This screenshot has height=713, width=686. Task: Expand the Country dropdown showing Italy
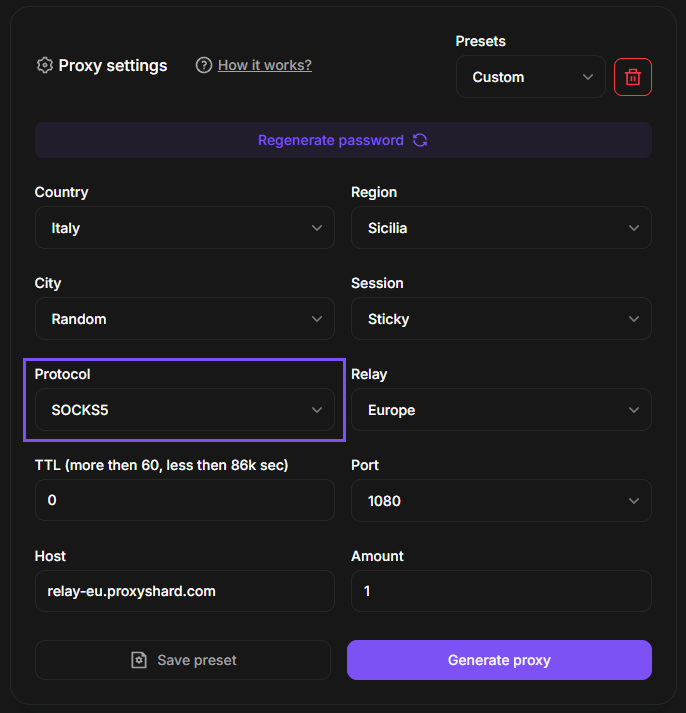tap(184, 228)
